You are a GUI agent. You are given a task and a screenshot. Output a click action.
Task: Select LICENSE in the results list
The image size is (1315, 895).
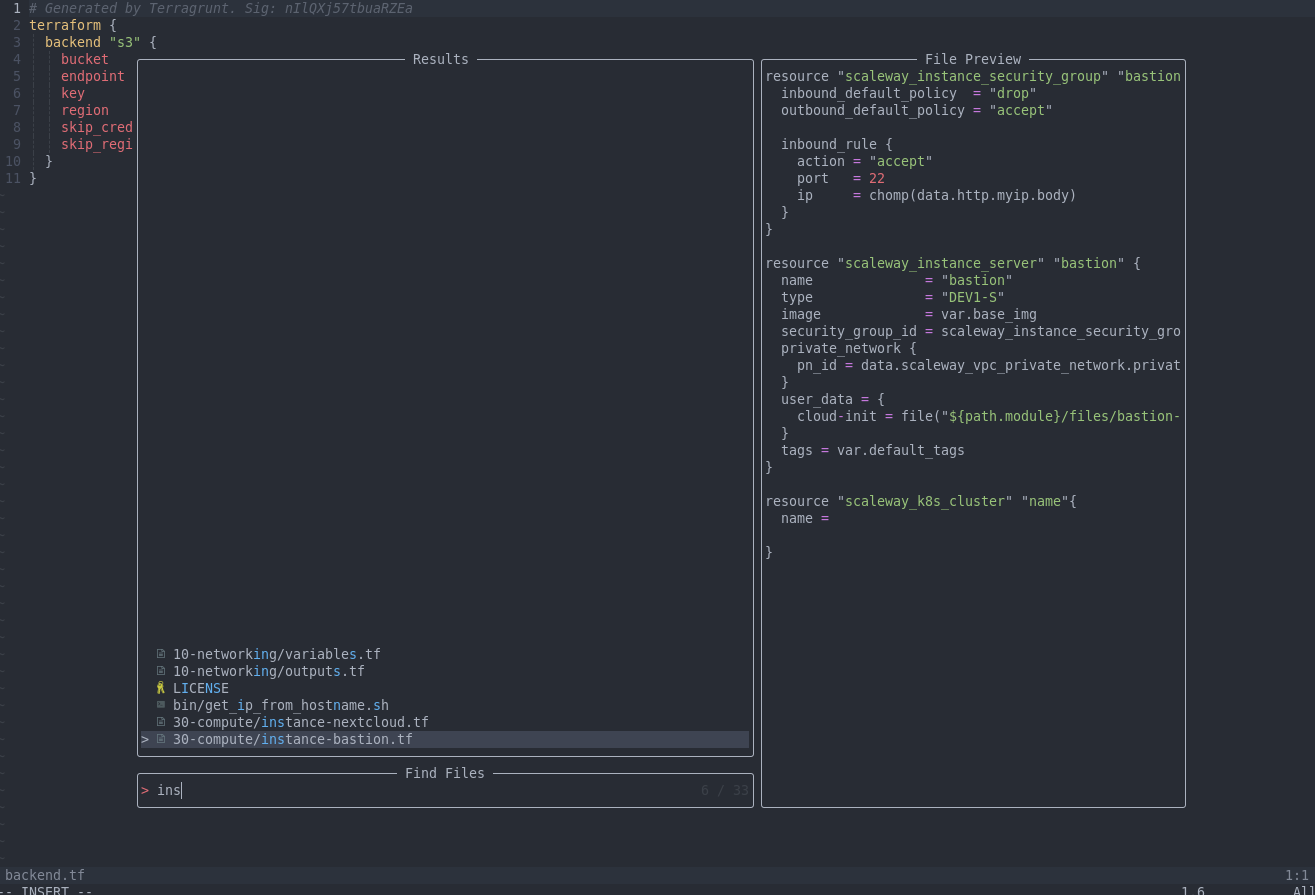tap(200, 688)
